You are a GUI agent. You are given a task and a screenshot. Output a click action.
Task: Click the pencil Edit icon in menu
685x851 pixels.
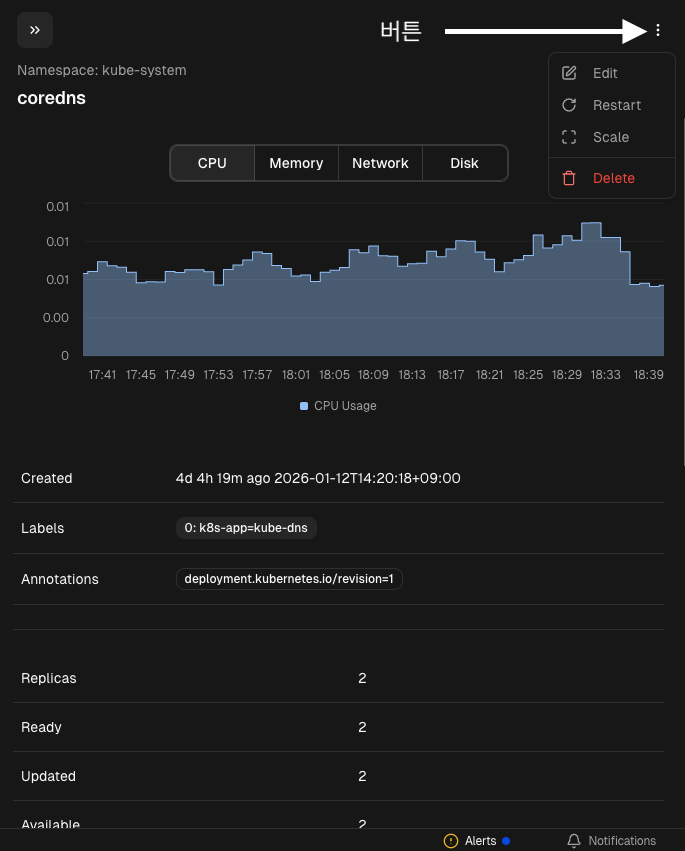[x=569, y=73]
